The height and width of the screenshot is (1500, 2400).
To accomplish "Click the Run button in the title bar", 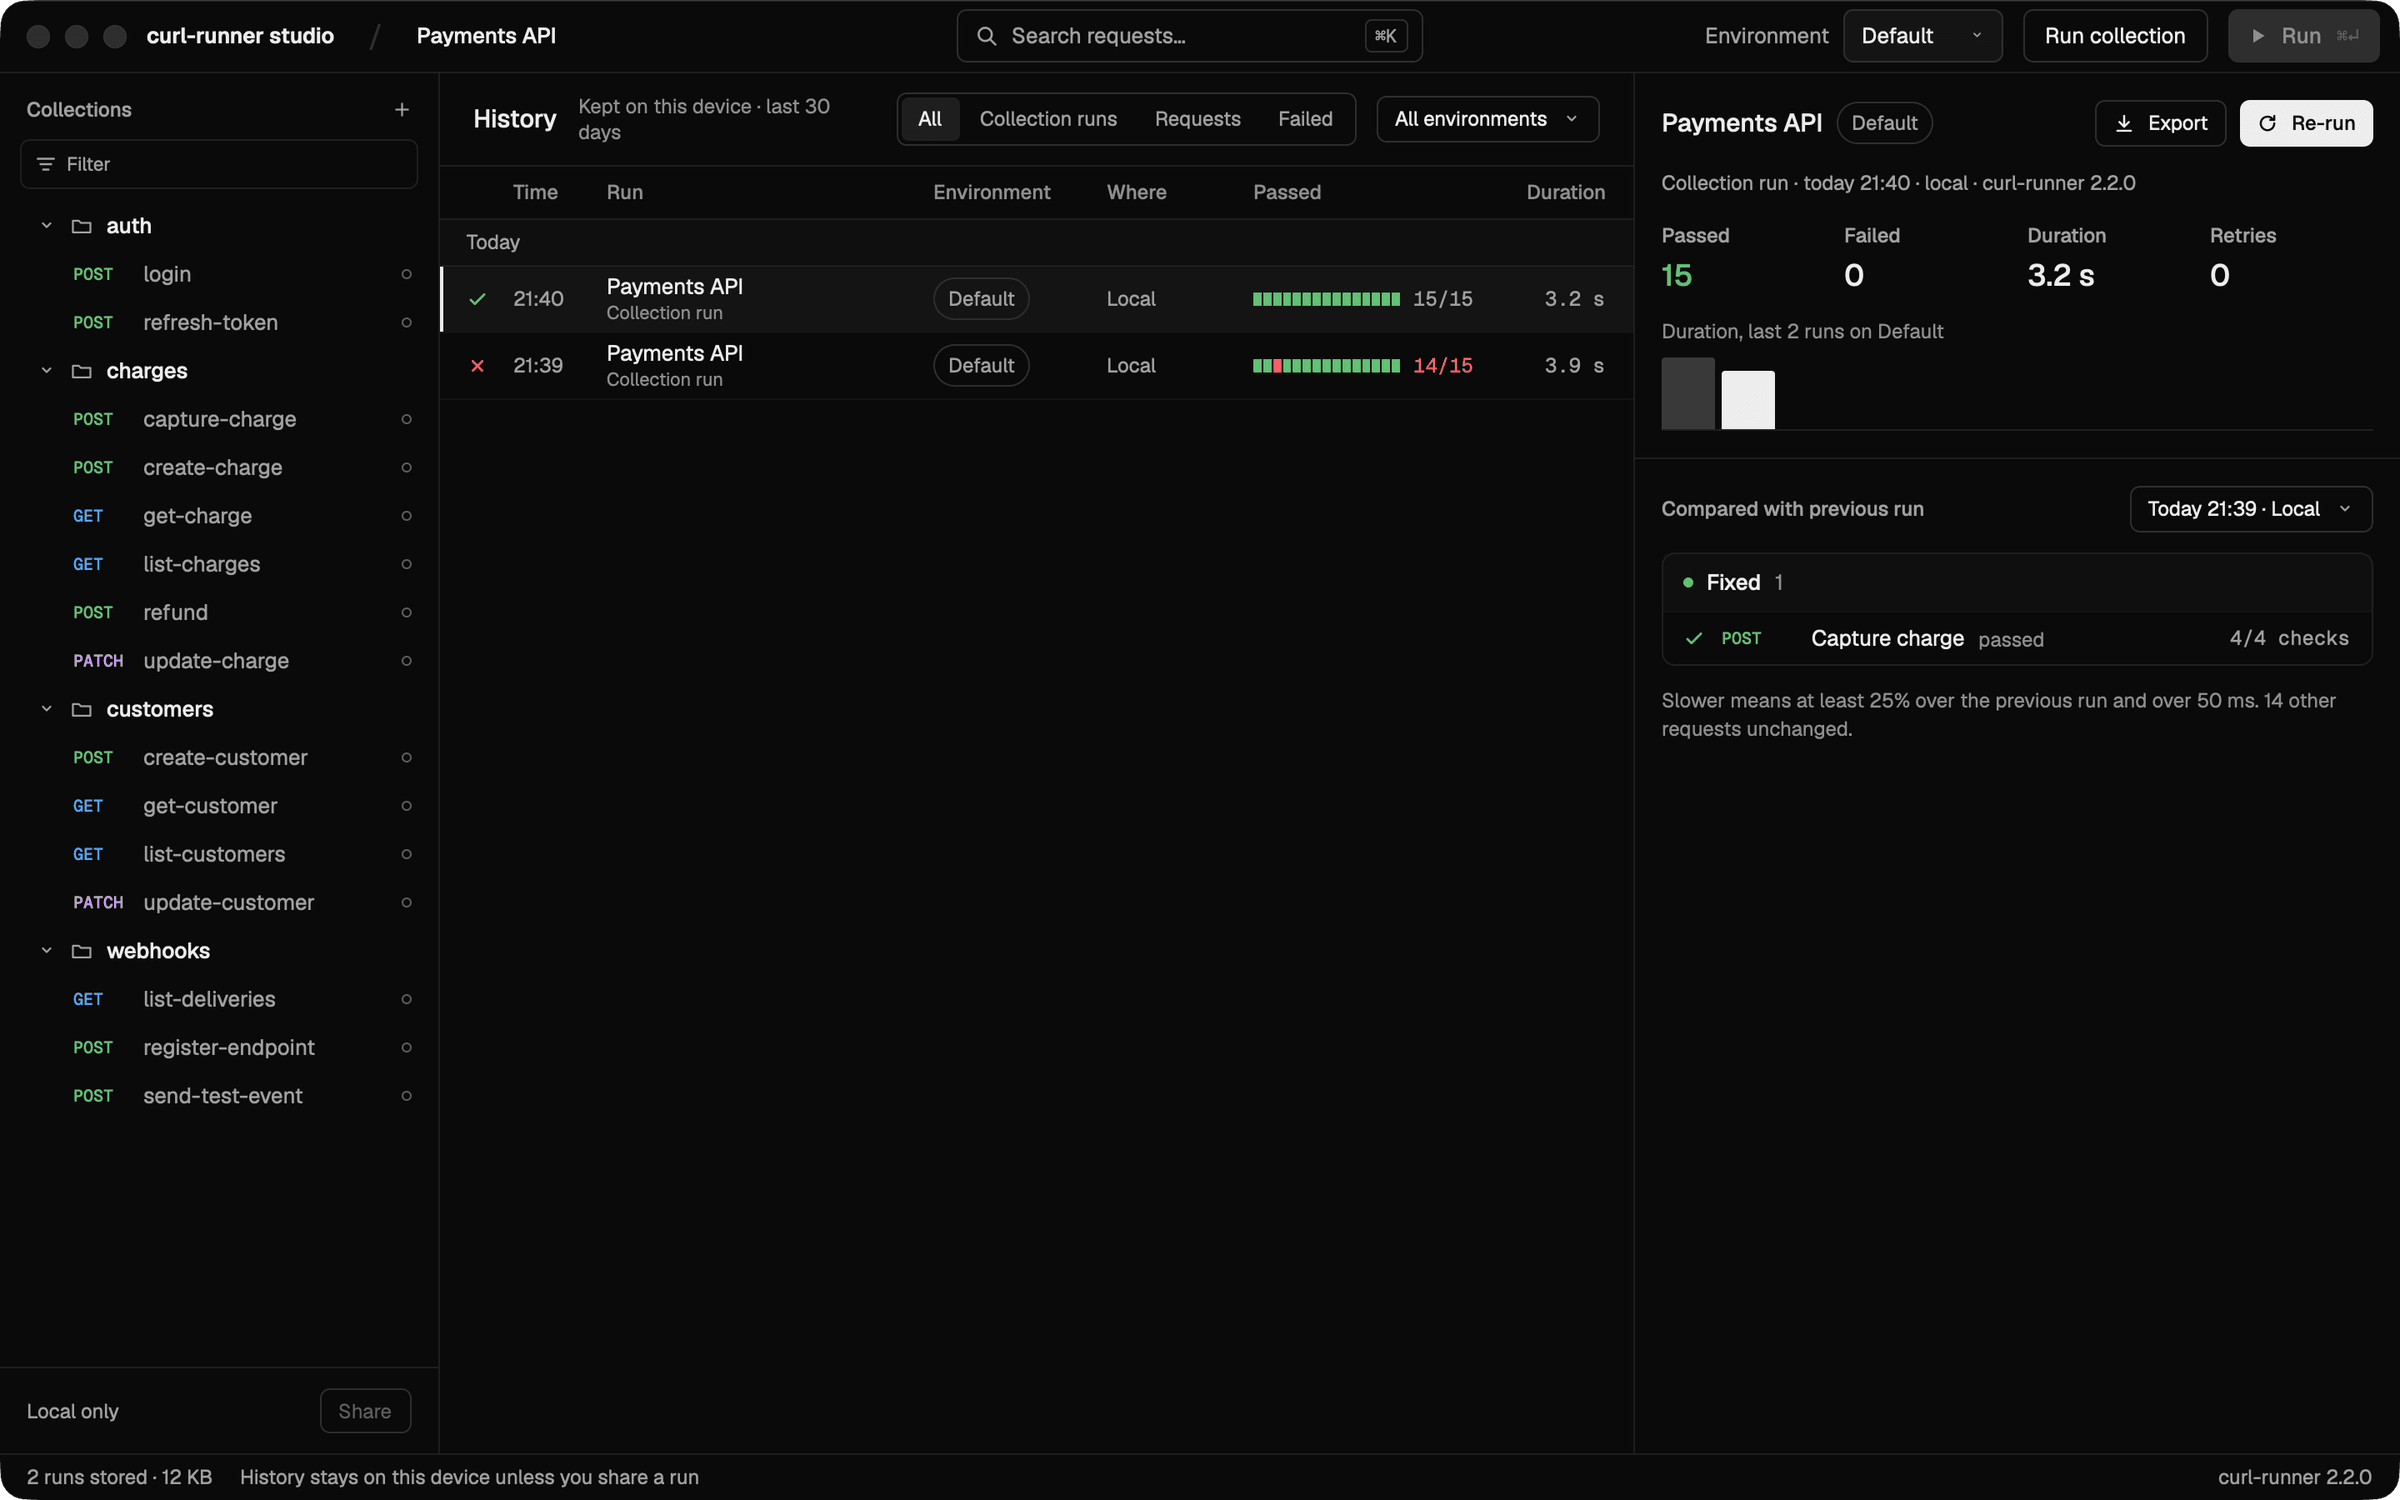I will pyautogui.click(x=2304, y=36).
